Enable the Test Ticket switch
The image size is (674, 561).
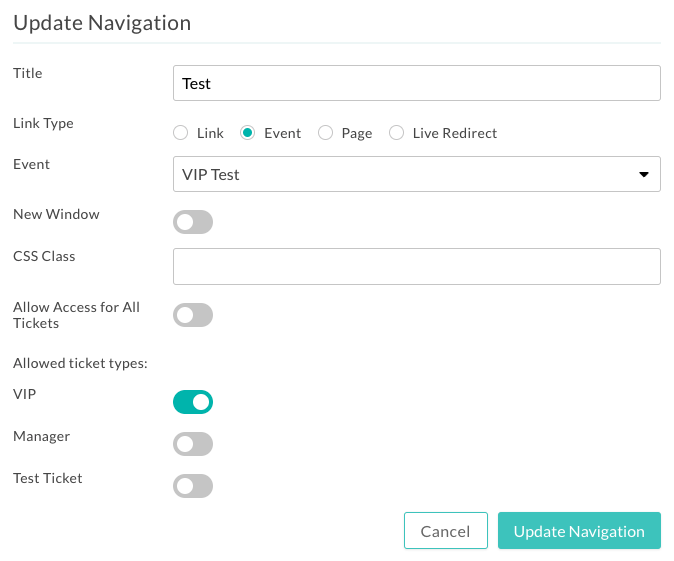pos(193,486)
